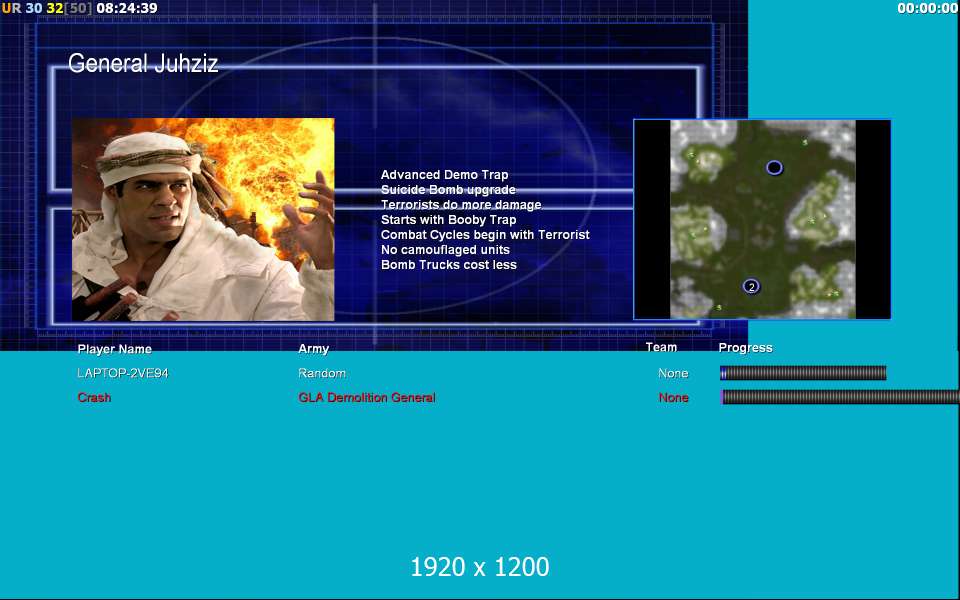Click the General Juhziz title text
Screen dimensions: 960x600
click(x=143, y=63)
